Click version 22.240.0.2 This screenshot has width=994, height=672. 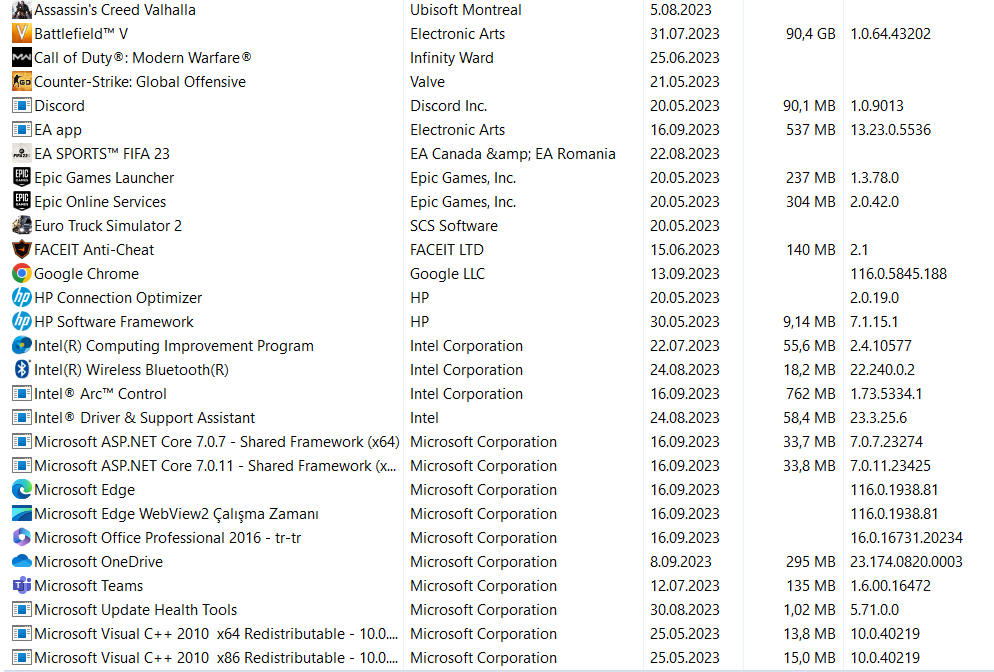[882, 370]
